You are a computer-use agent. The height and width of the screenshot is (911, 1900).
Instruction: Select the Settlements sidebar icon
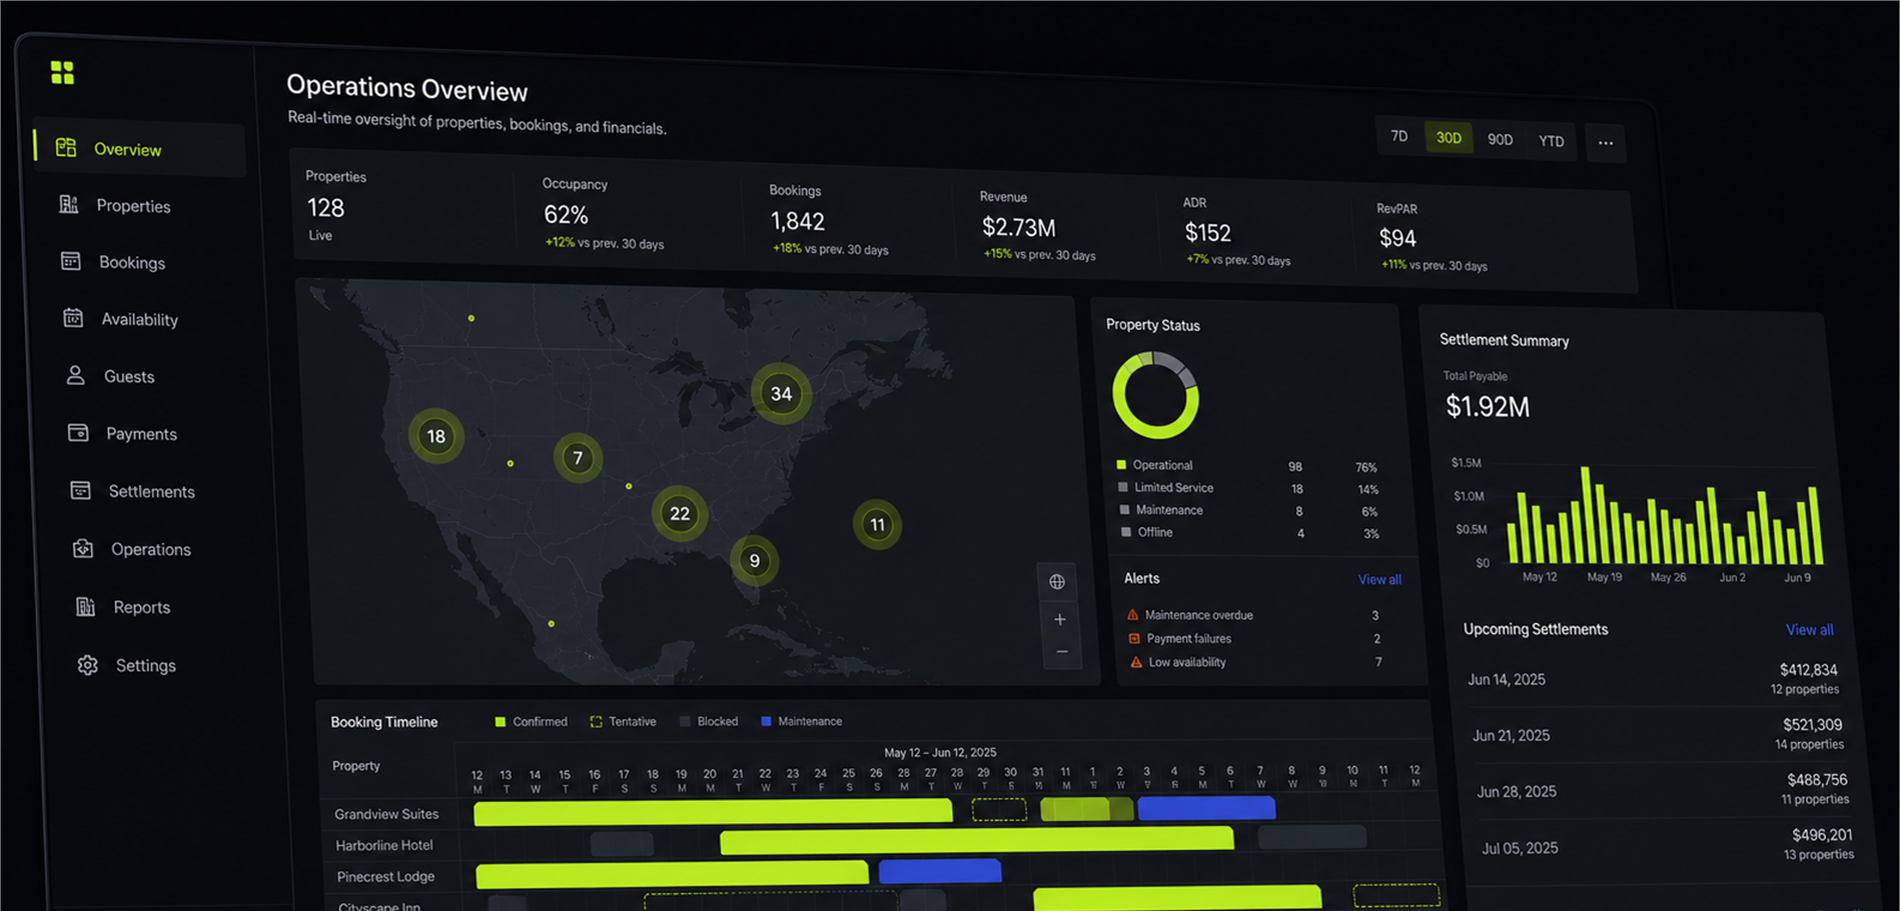click(81, 490)
